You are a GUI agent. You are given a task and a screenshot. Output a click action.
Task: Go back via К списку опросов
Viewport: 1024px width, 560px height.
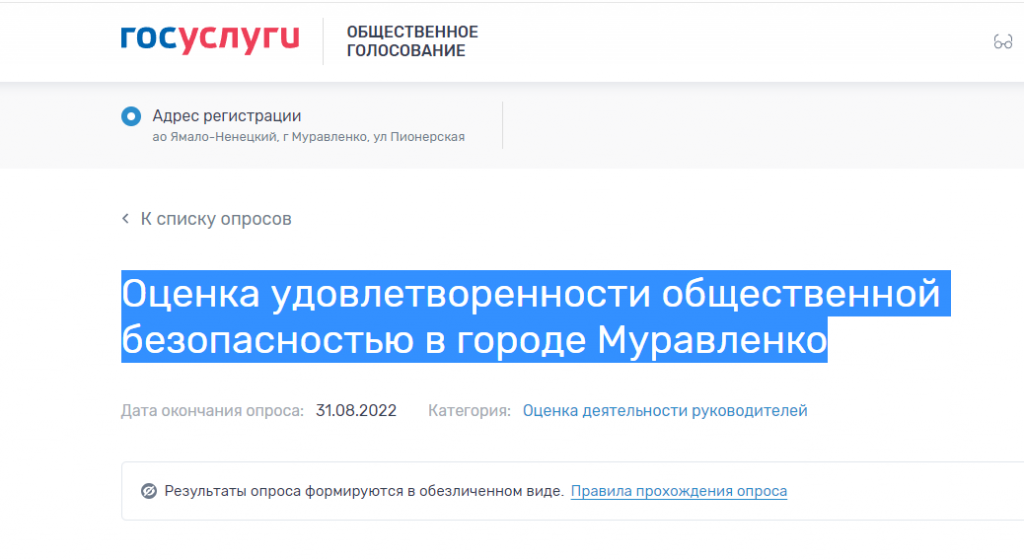216,219
